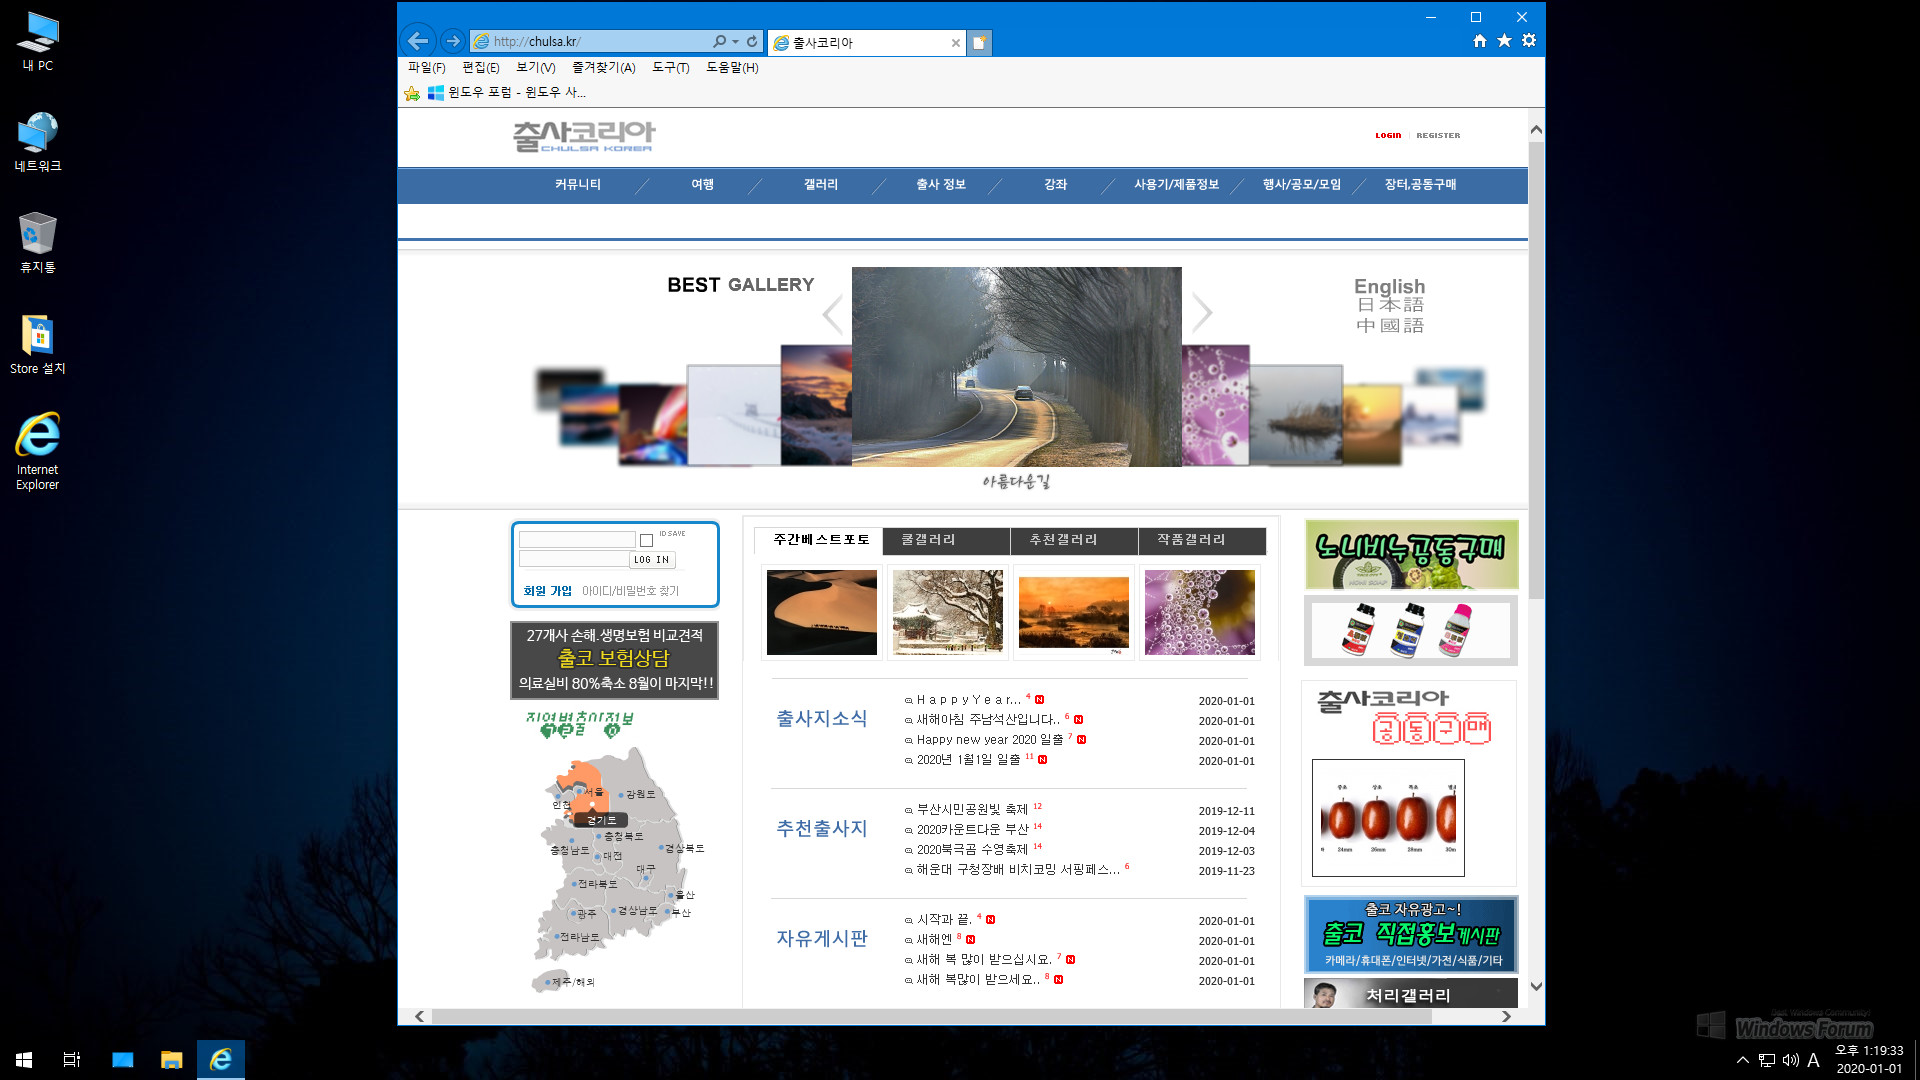
Task: Click the 출사코리아 site logo
Action: click(x=584, y=136)
